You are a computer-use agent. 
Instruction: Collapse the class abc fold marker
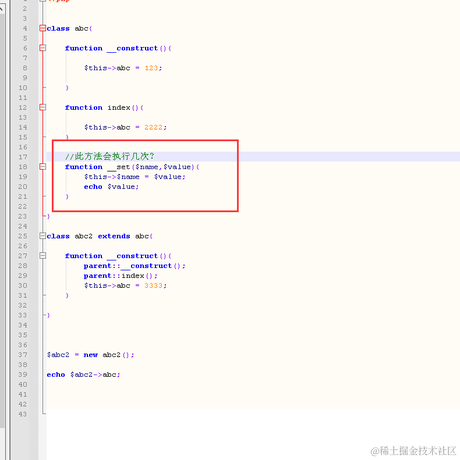tap(42, 28)
